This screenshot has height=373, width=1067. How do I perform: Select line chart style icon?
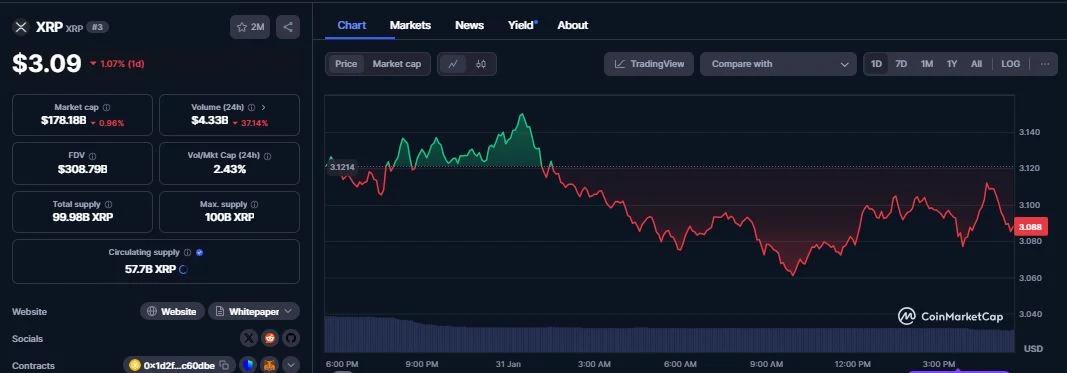453,64
